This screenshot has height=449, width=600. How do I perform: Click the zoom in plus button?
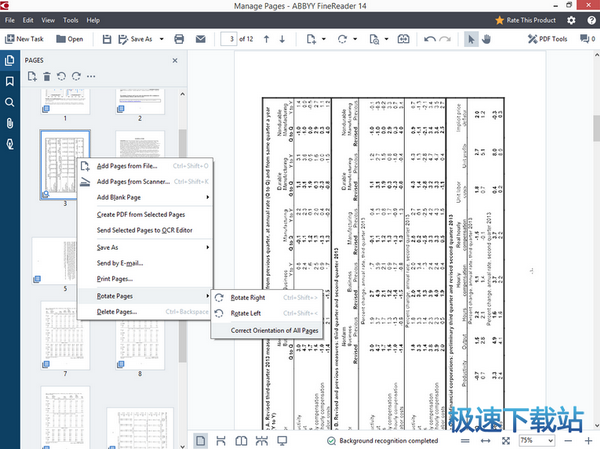(x=588, y=441)
